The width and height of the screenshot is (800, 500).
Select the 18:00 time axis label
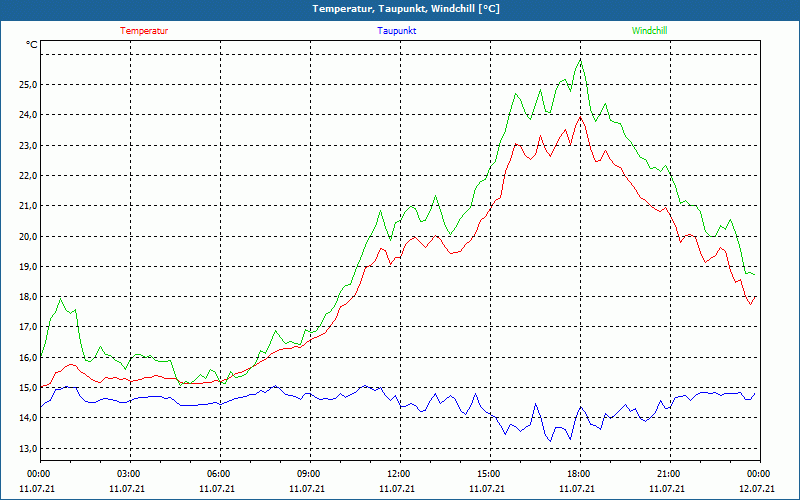[x=579, y=474]
